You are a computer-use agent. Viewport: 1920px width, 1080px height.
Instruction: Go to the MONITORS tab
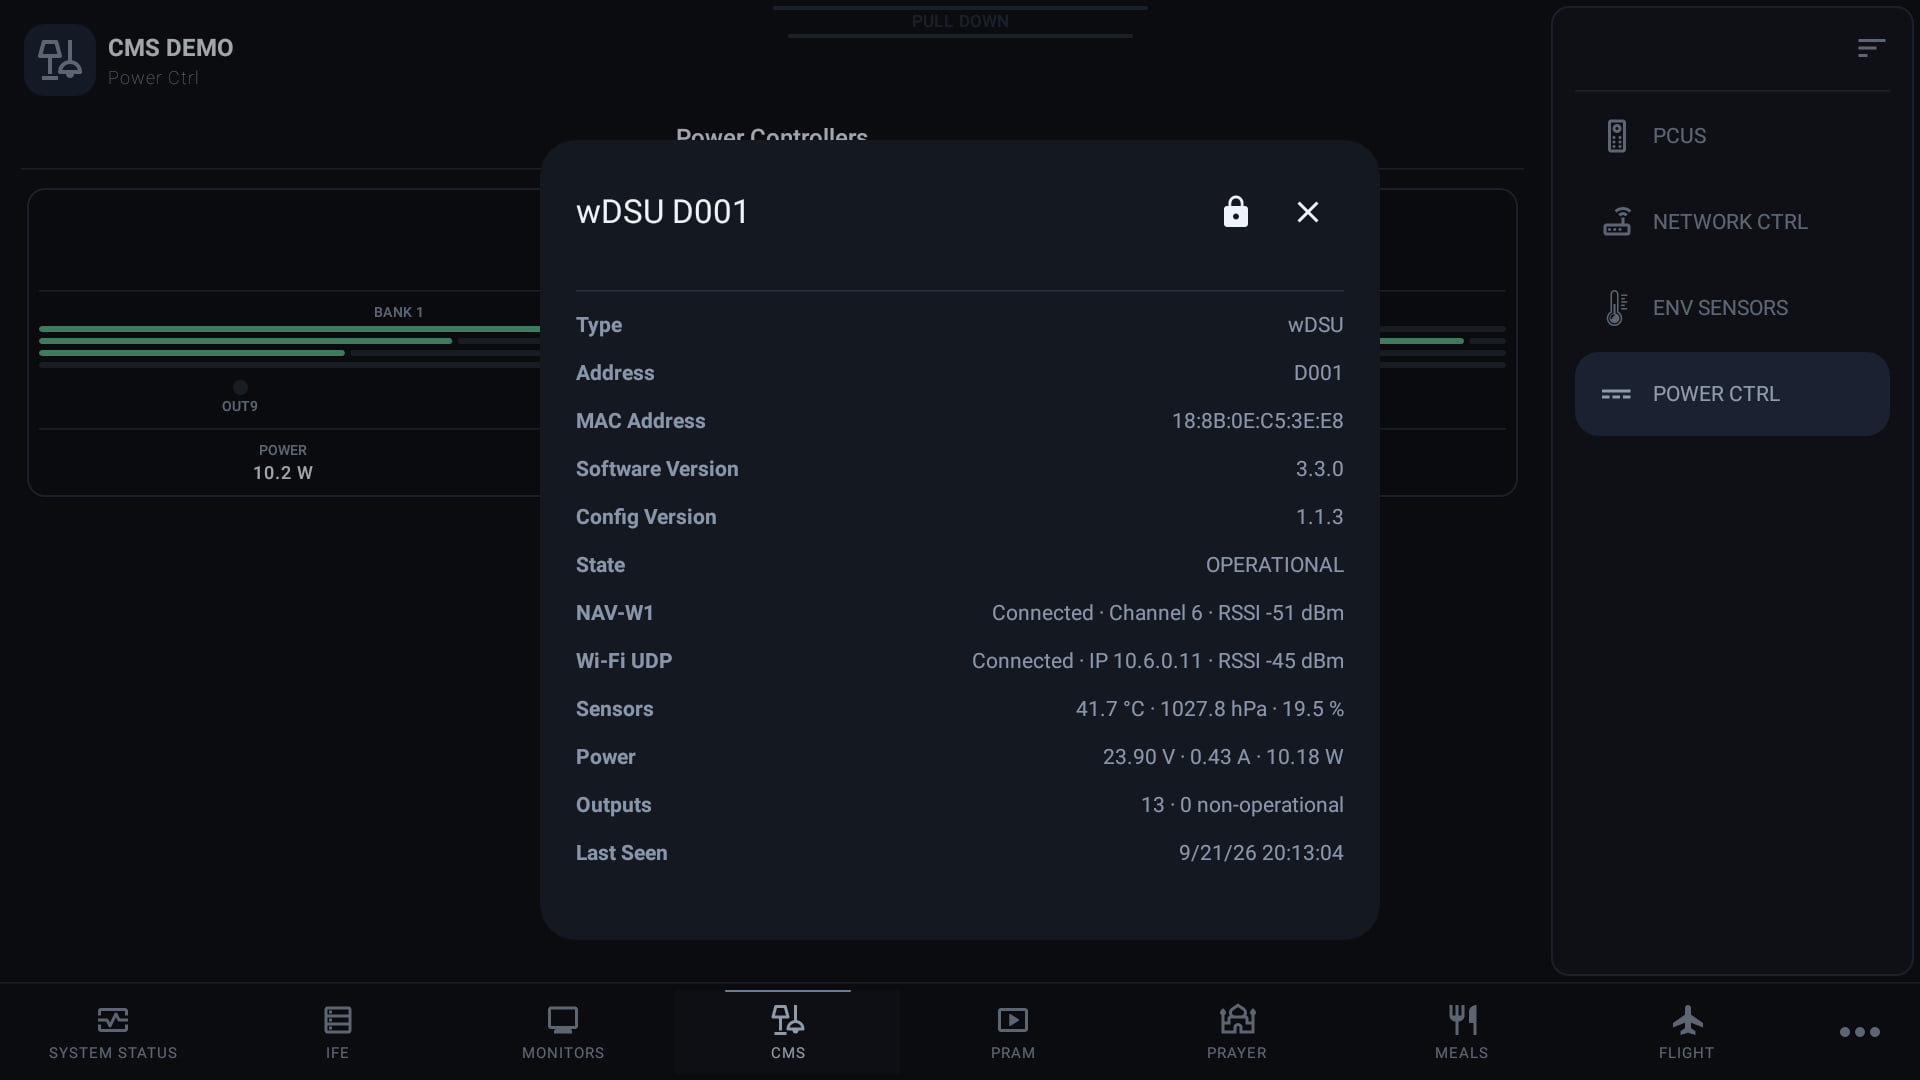[x=563, y=1032]
